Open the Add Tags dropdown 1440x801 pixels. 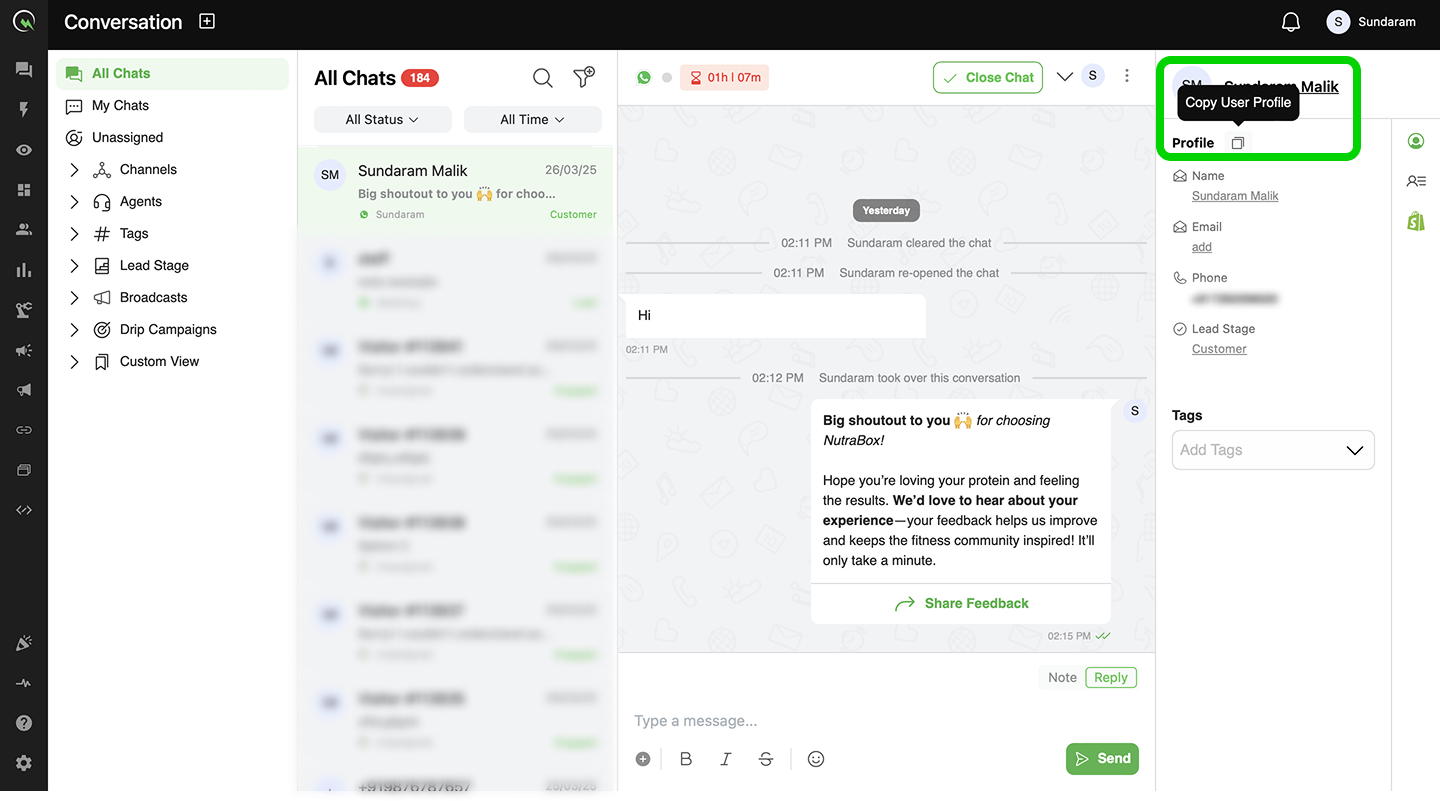click(x=1273, y=450)
